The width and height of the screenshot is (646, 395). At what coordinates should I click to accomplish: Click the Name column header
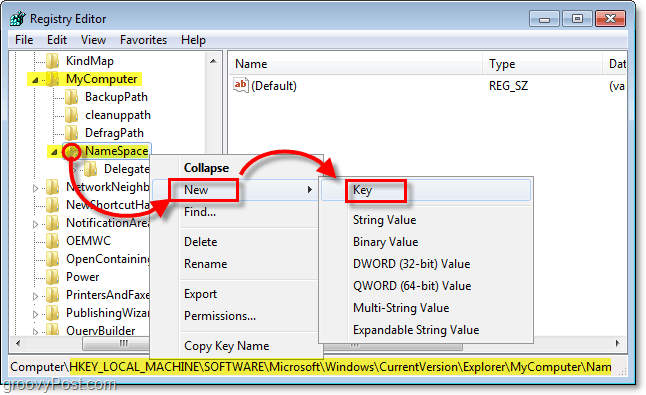pos(355,64)
